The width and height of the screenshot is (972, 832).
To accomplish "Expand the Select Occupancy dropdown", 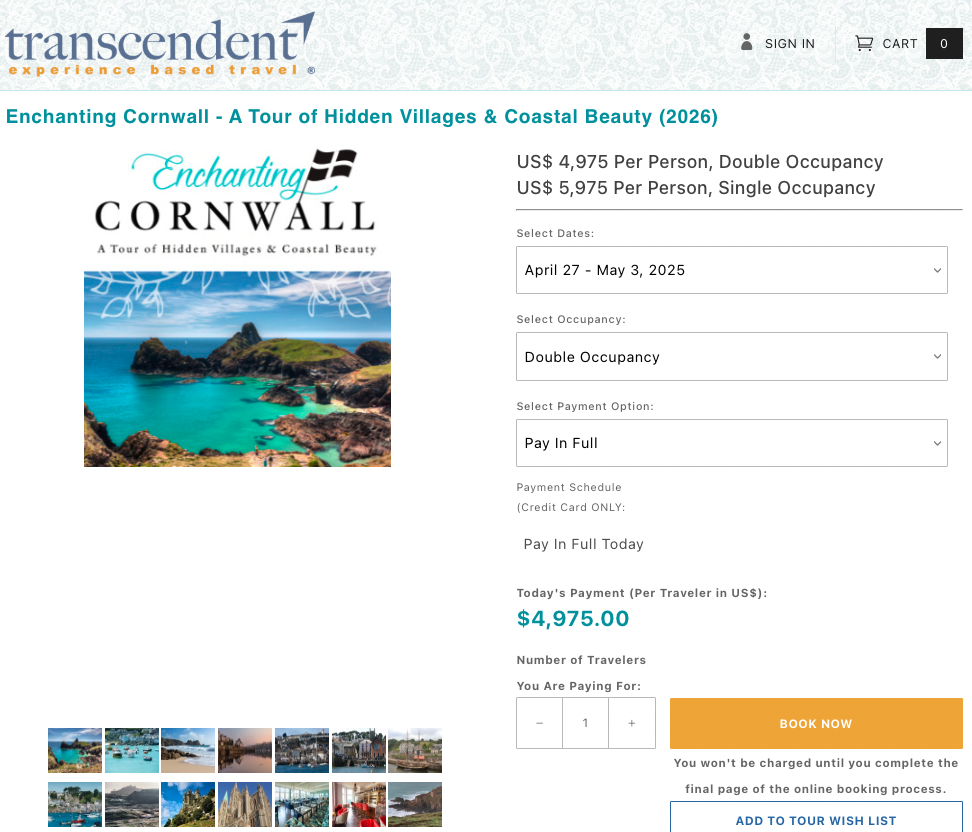I will (731, 357).
